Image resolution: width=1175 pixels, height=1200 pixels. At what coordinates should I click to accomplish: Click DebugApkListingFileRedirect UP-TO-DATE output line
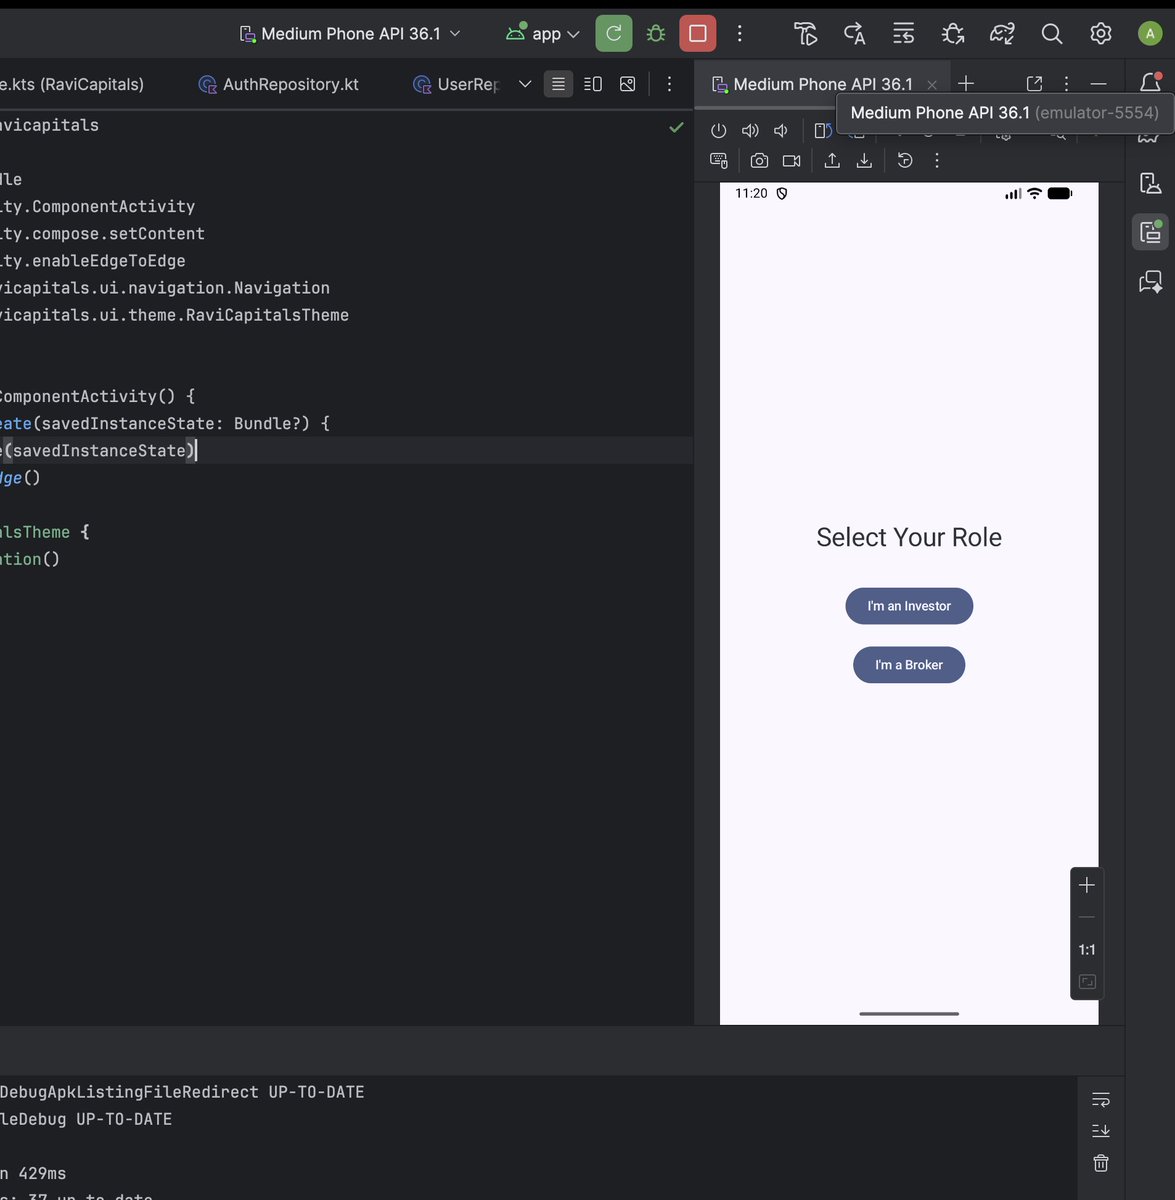[182, 1092]
